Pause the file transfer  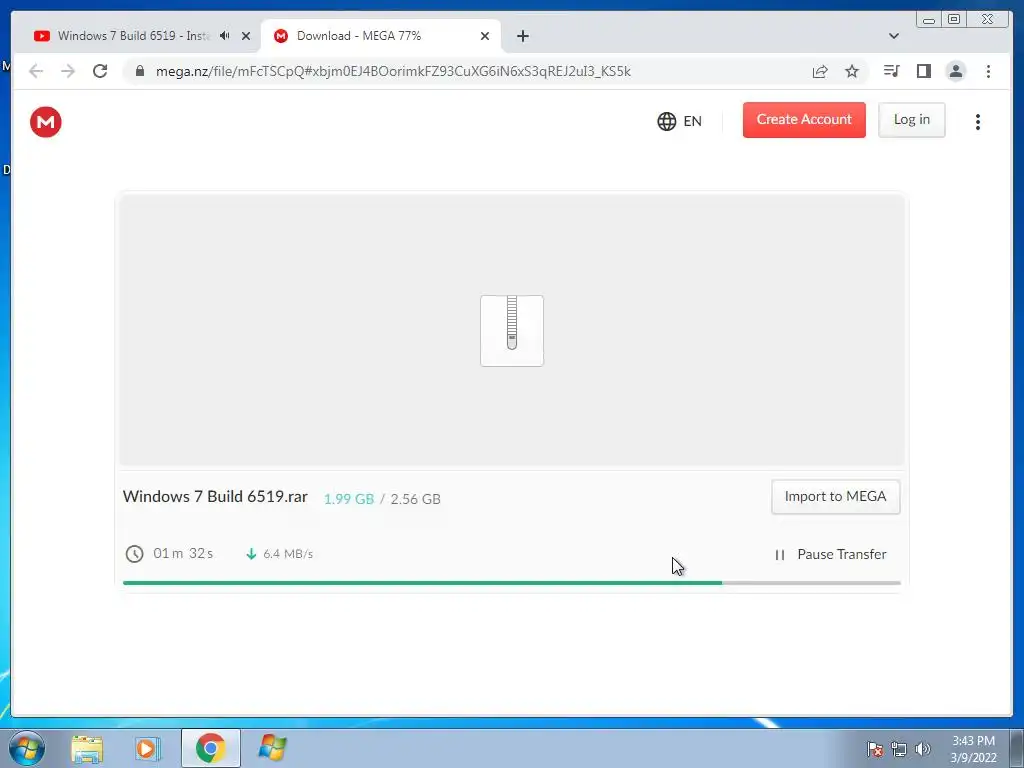coord(831,554)
